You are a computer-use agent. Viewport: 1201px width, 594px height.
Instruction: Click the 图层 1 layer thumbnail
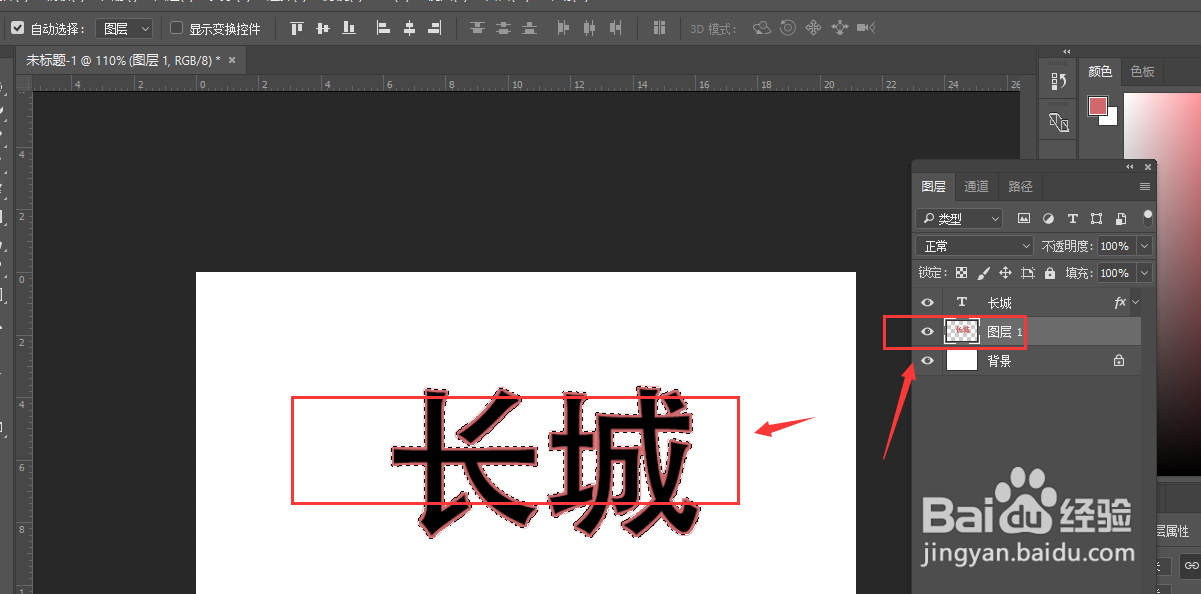click(960, 331)
